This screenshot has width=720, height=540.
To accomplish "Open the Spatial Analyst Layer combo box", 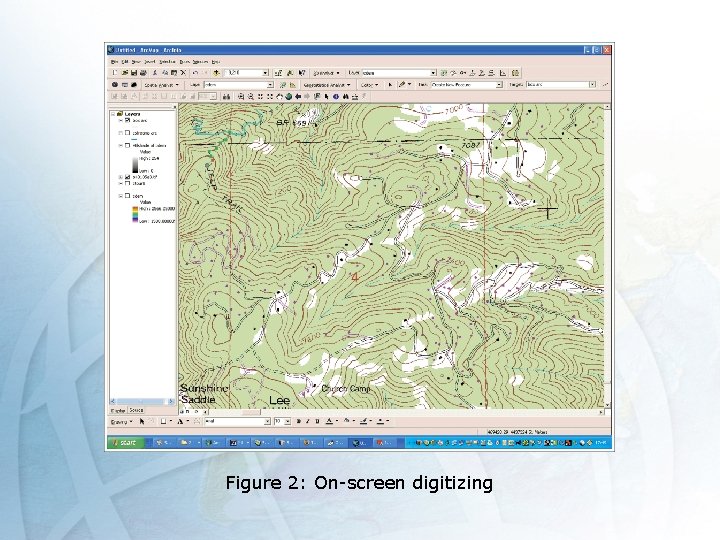I will point(238,84).
